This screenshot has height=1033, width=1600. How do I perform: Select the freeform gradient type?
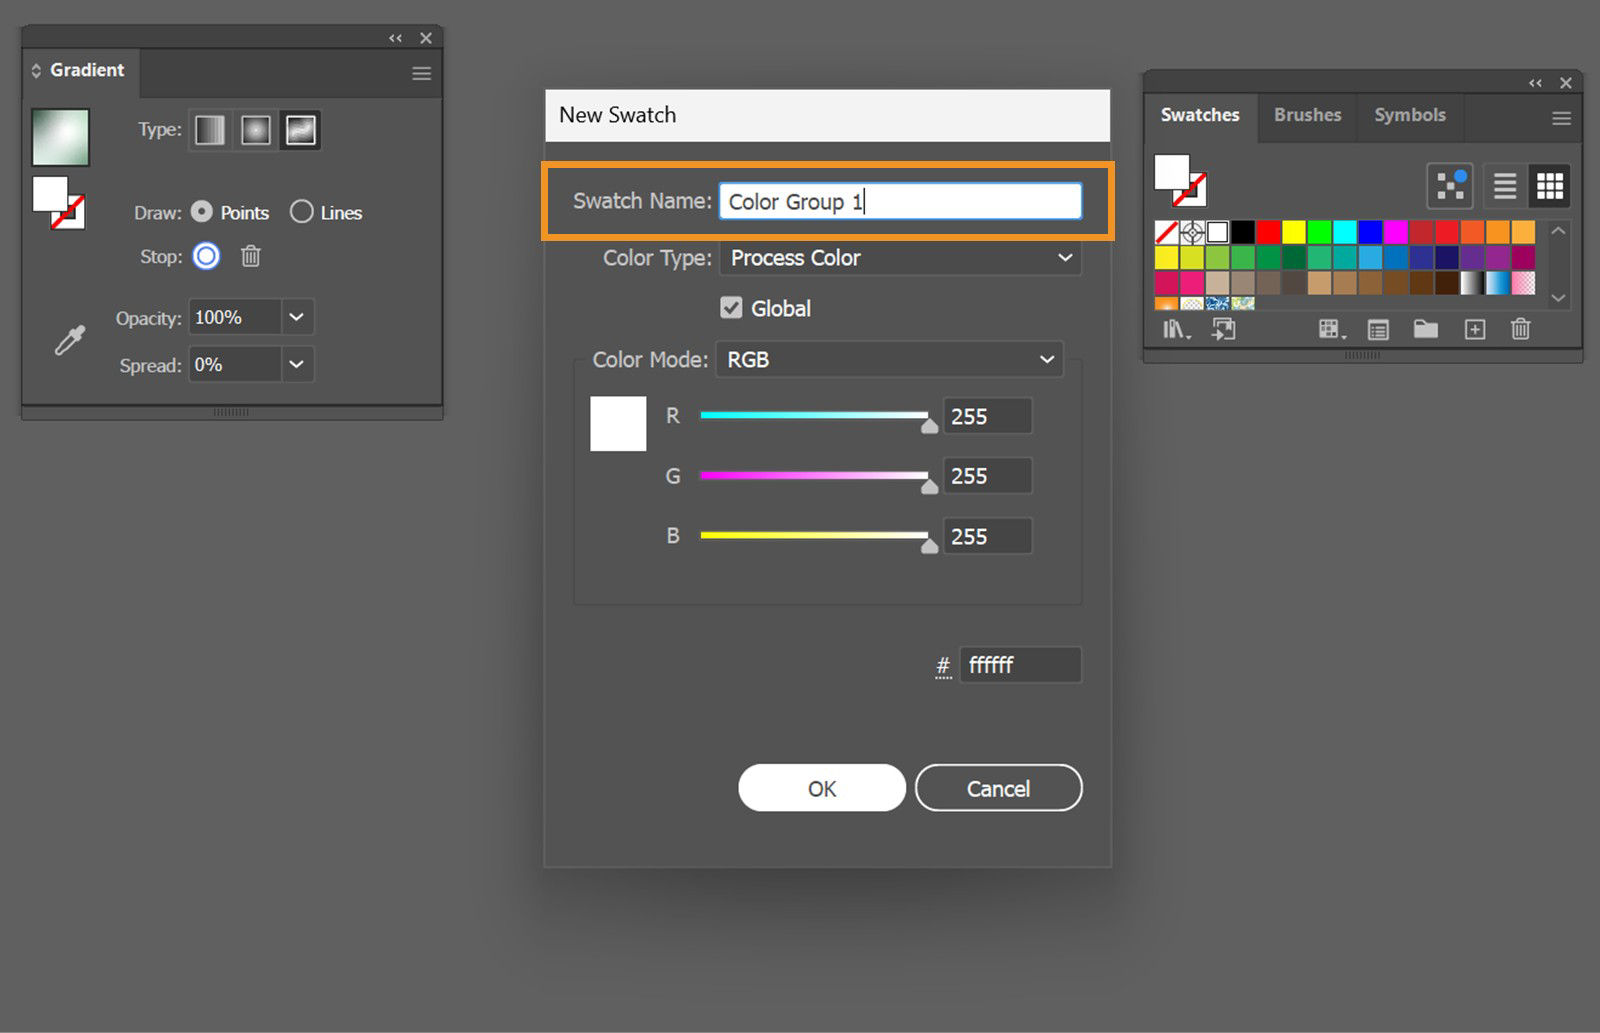300,129
